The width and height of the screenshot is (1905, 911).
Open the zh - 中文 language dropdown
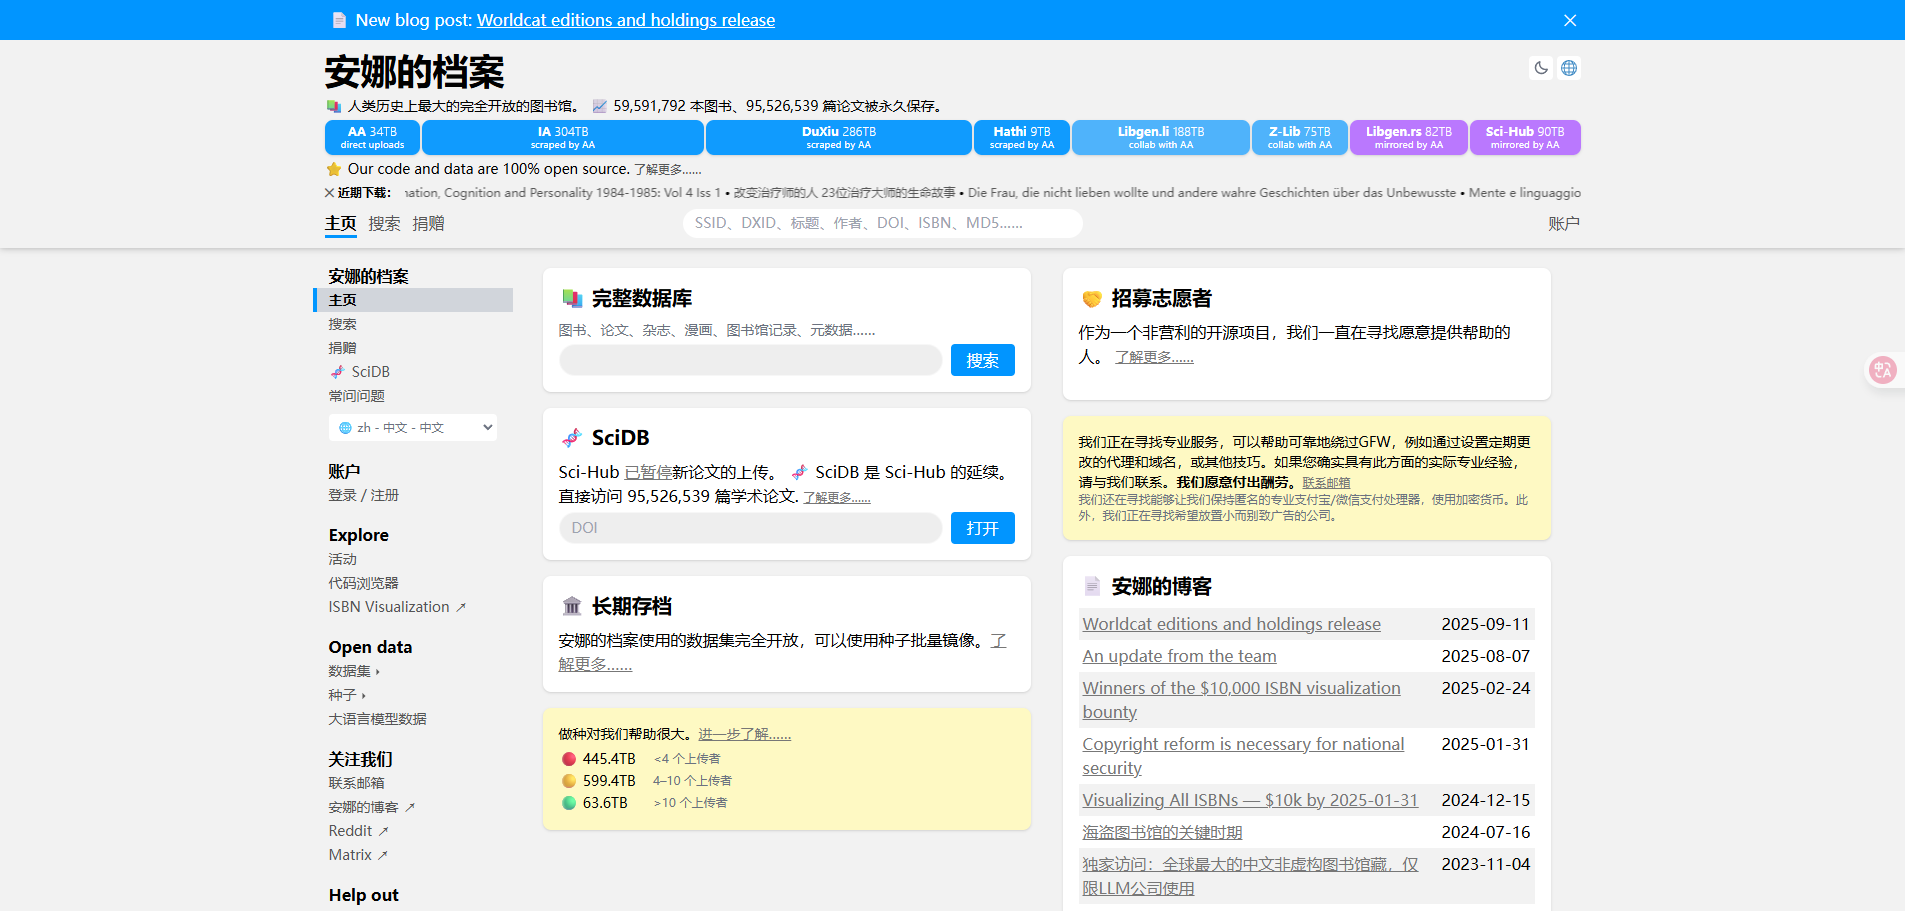pyautogui.click(x=413, y=427)
